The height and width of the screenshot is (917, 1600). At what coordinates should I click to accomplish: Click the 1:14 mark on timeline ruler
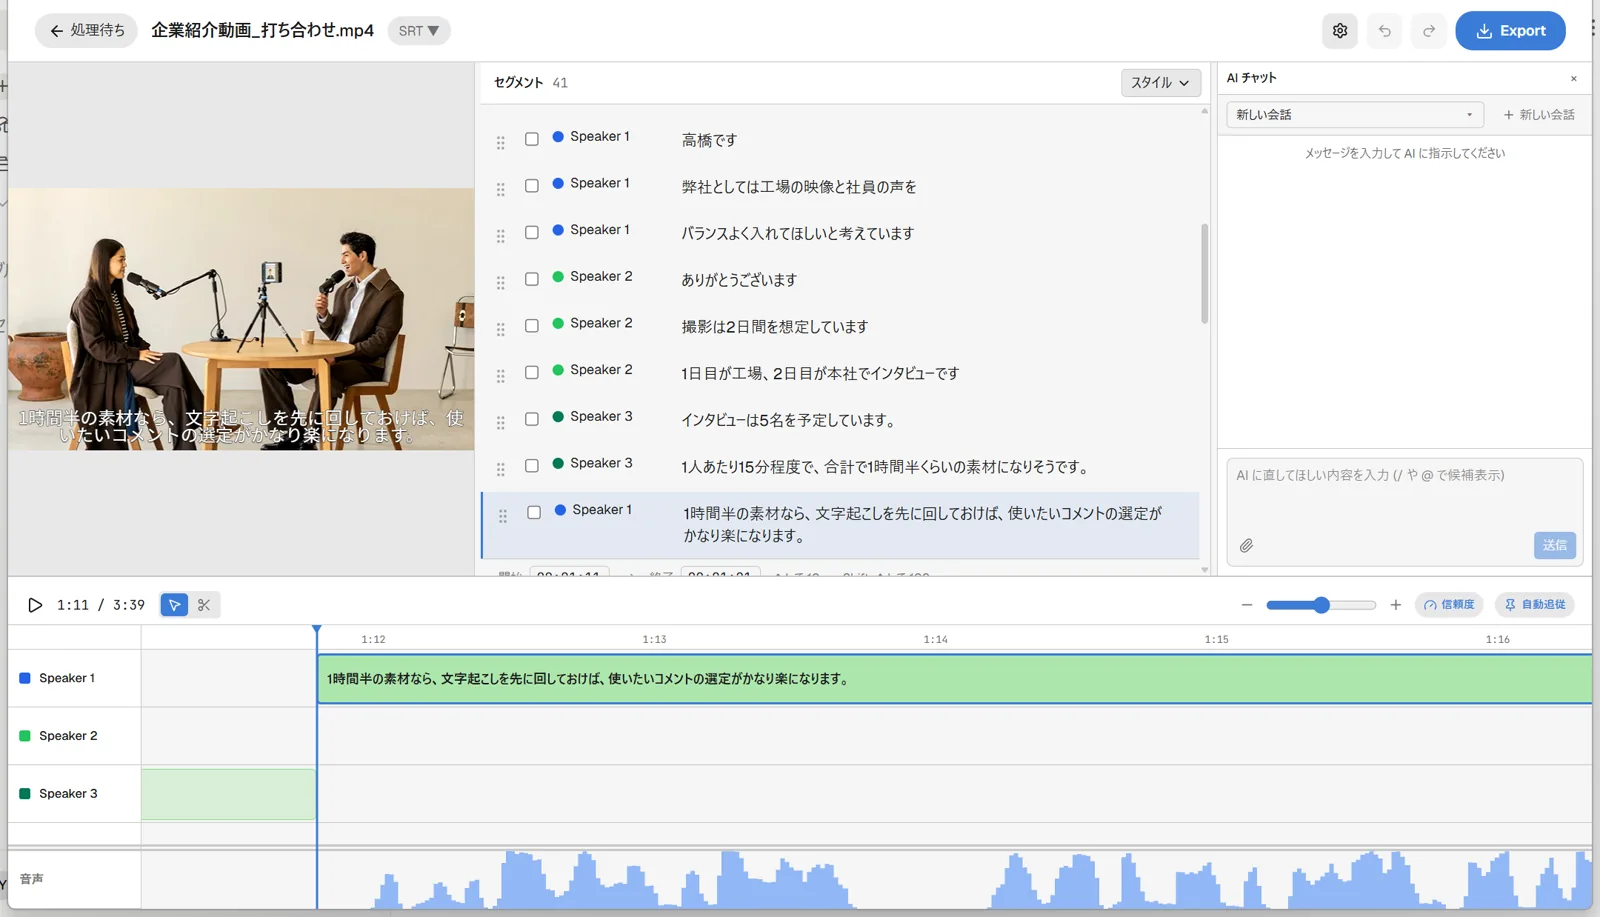point(935,639)
